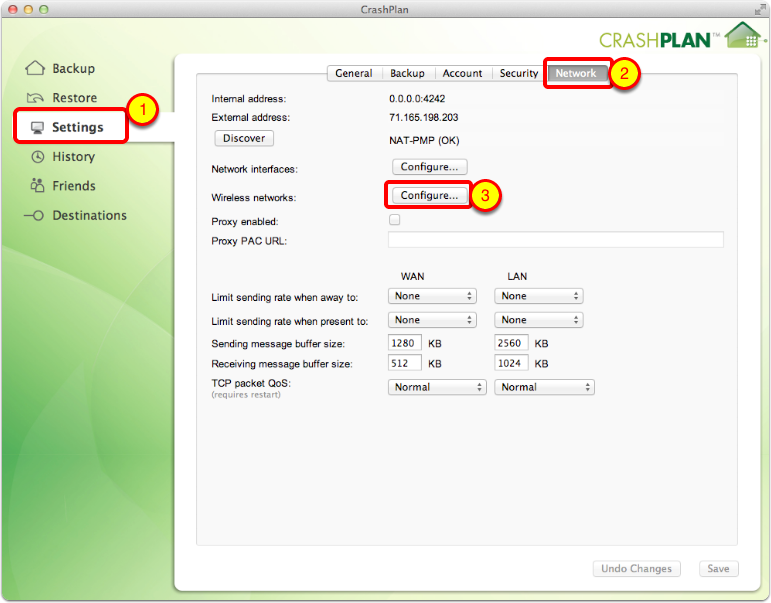Click Configure for Wireless networks
The height and width of the screenshot is (603, 771).
429,196
